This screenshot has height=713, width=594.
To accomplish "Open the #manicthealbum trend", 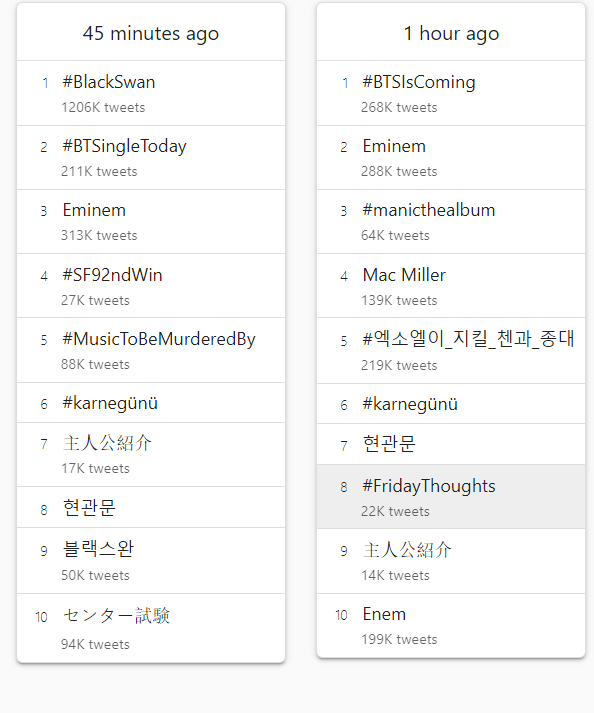I will pos(451,222).
